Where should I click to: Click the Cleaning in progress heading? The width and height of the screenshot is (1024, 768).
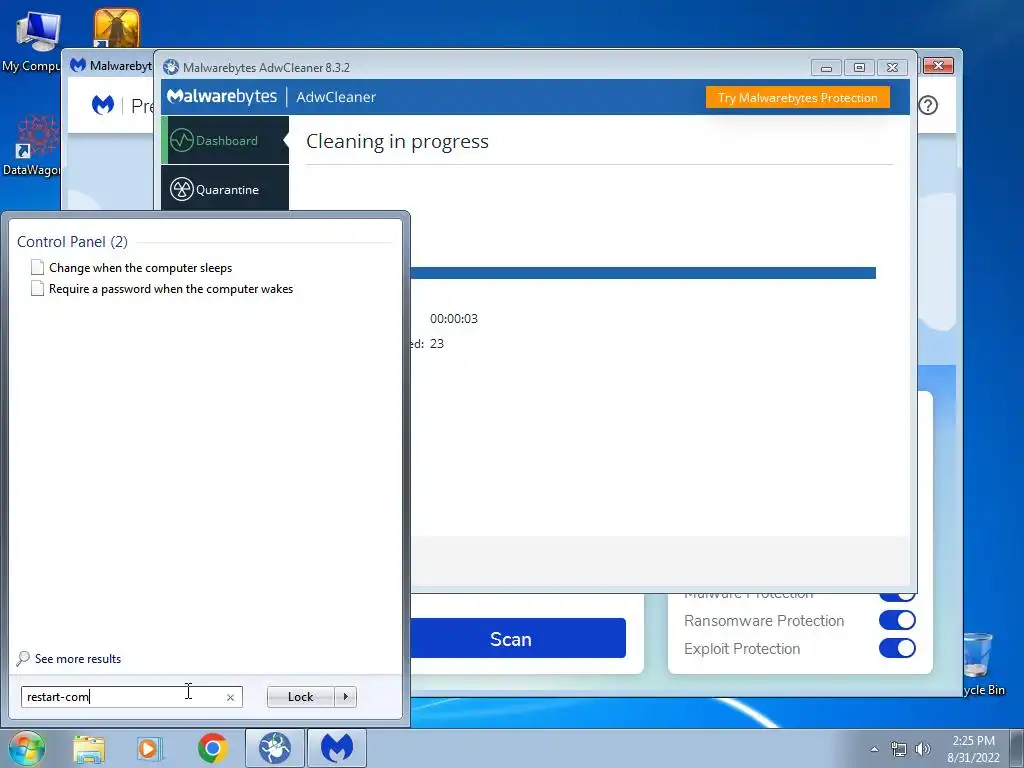[397, 141]
